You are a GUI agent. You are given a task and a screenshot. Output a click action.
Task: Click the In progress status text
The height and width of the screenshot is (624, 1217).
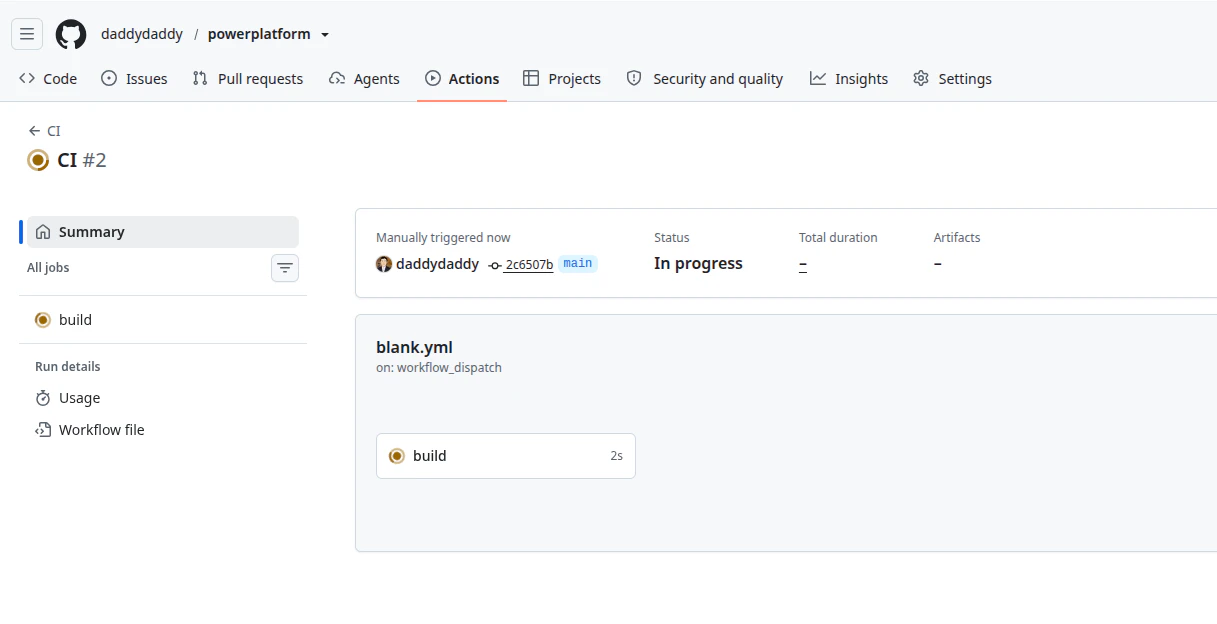[698, 264]
